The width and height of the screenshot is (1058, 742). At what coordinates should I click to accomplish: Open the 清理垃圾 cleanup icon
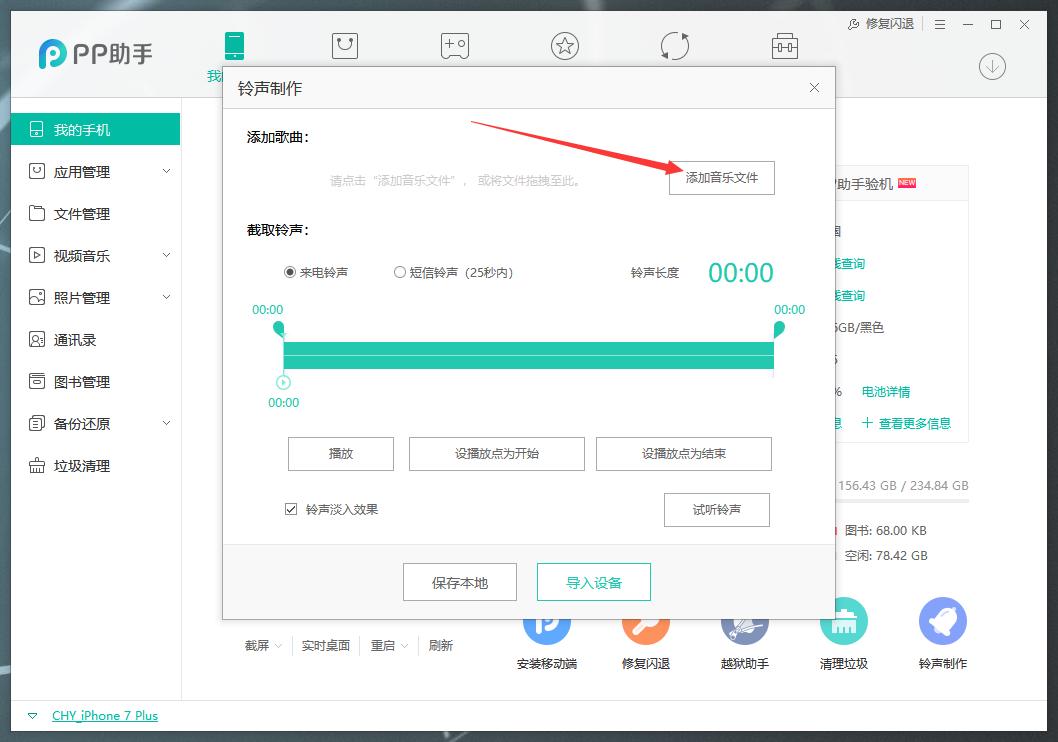click(x=843, y=622)
